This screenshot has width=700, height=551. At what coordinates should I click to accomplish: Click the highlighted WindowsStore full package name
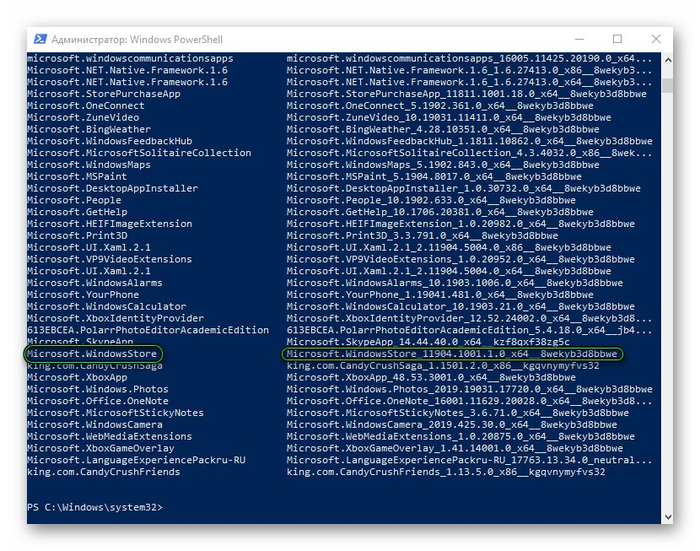[452, 354]
